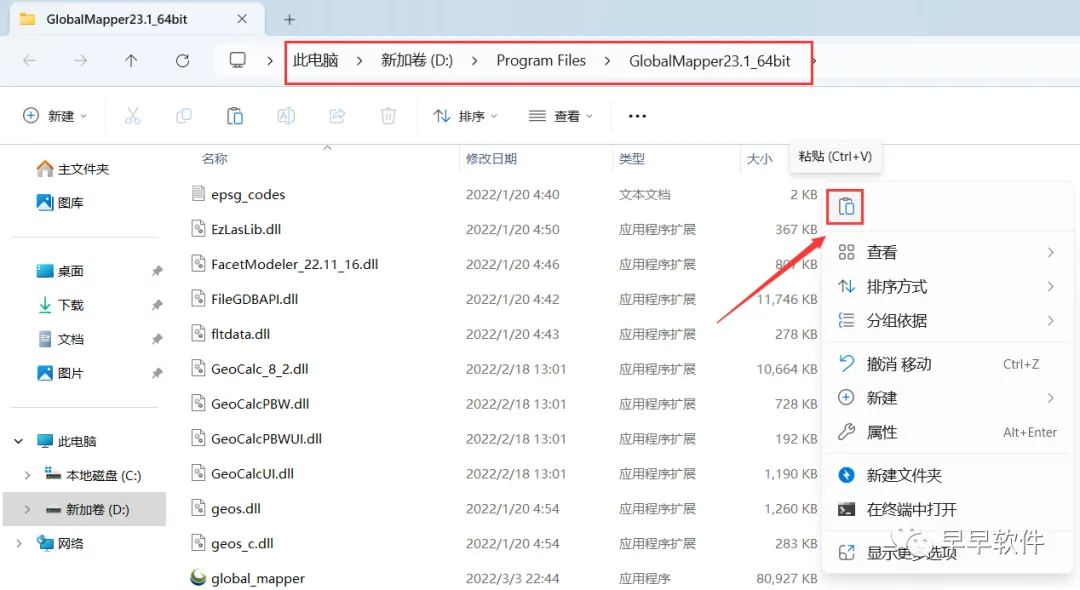The image size is (1080, 590).
Task: Open the 排序 dropdown in toolbar
Action: coord(465,116)
